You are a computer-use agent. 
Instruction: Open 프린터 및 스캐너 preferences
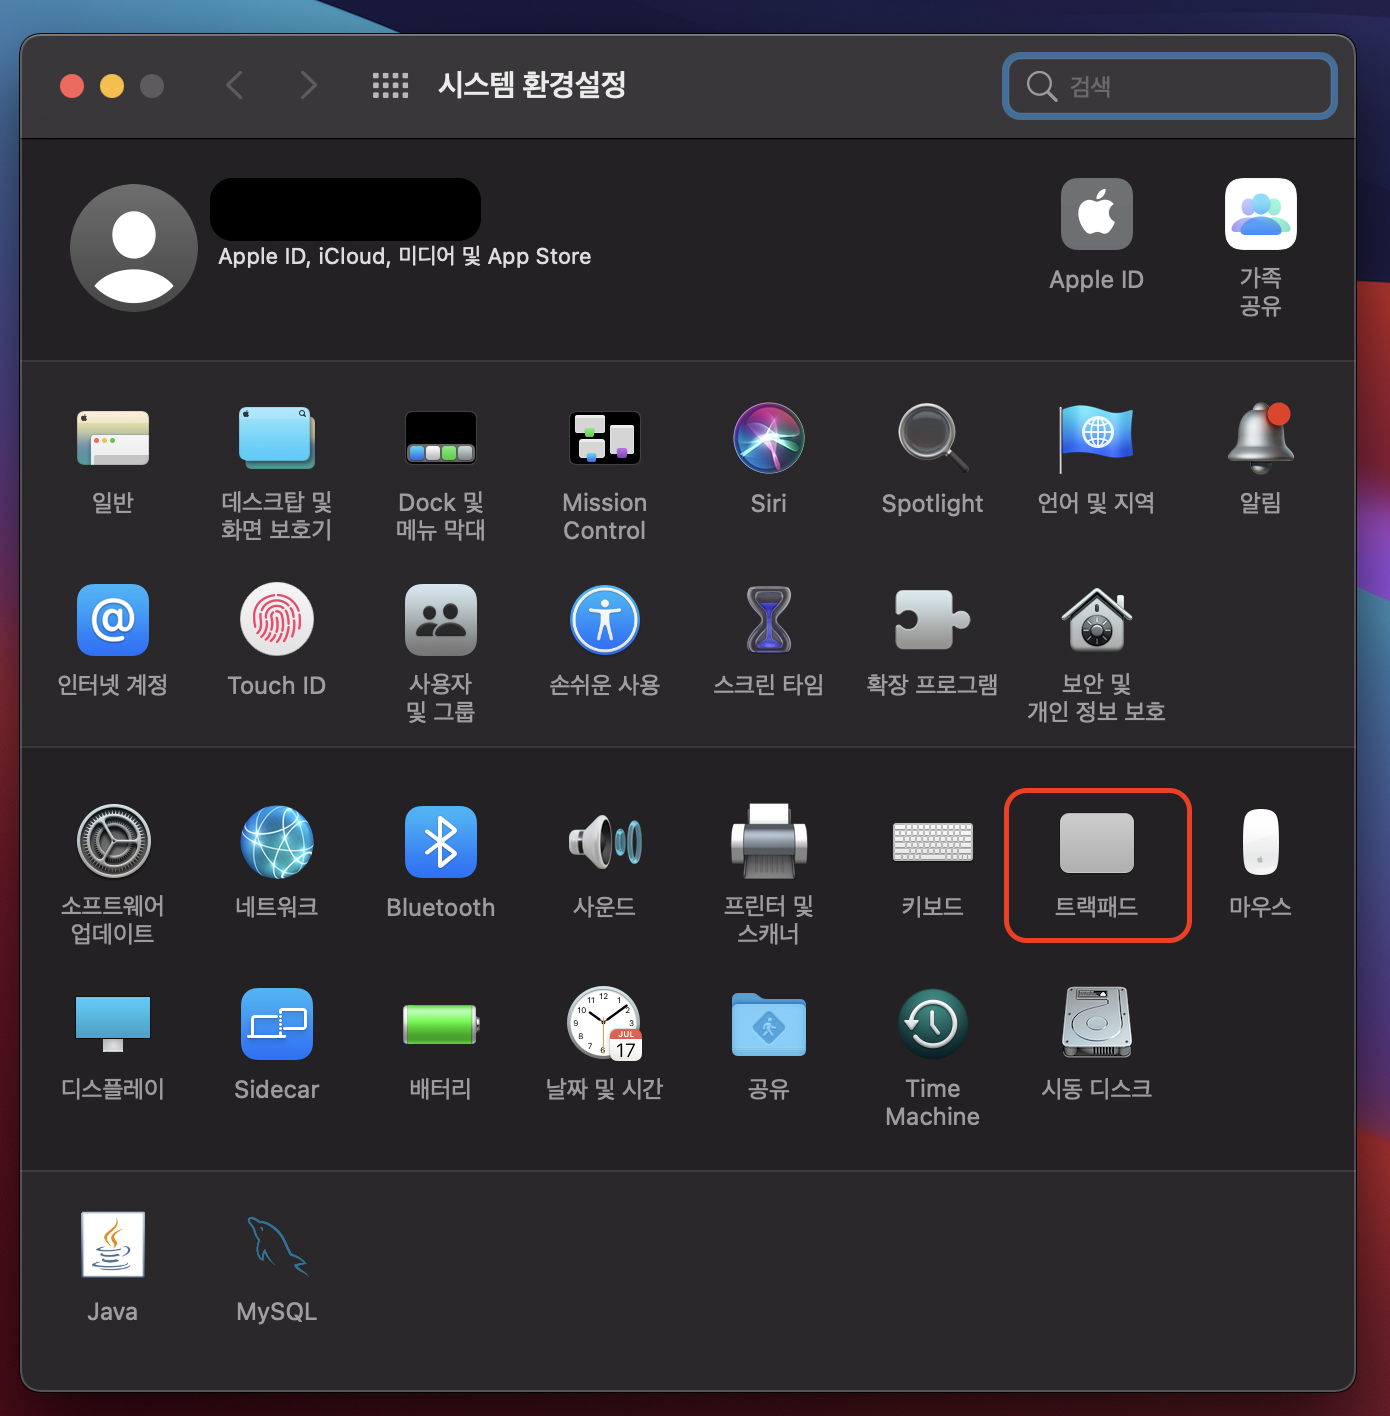tap(769, 842)
